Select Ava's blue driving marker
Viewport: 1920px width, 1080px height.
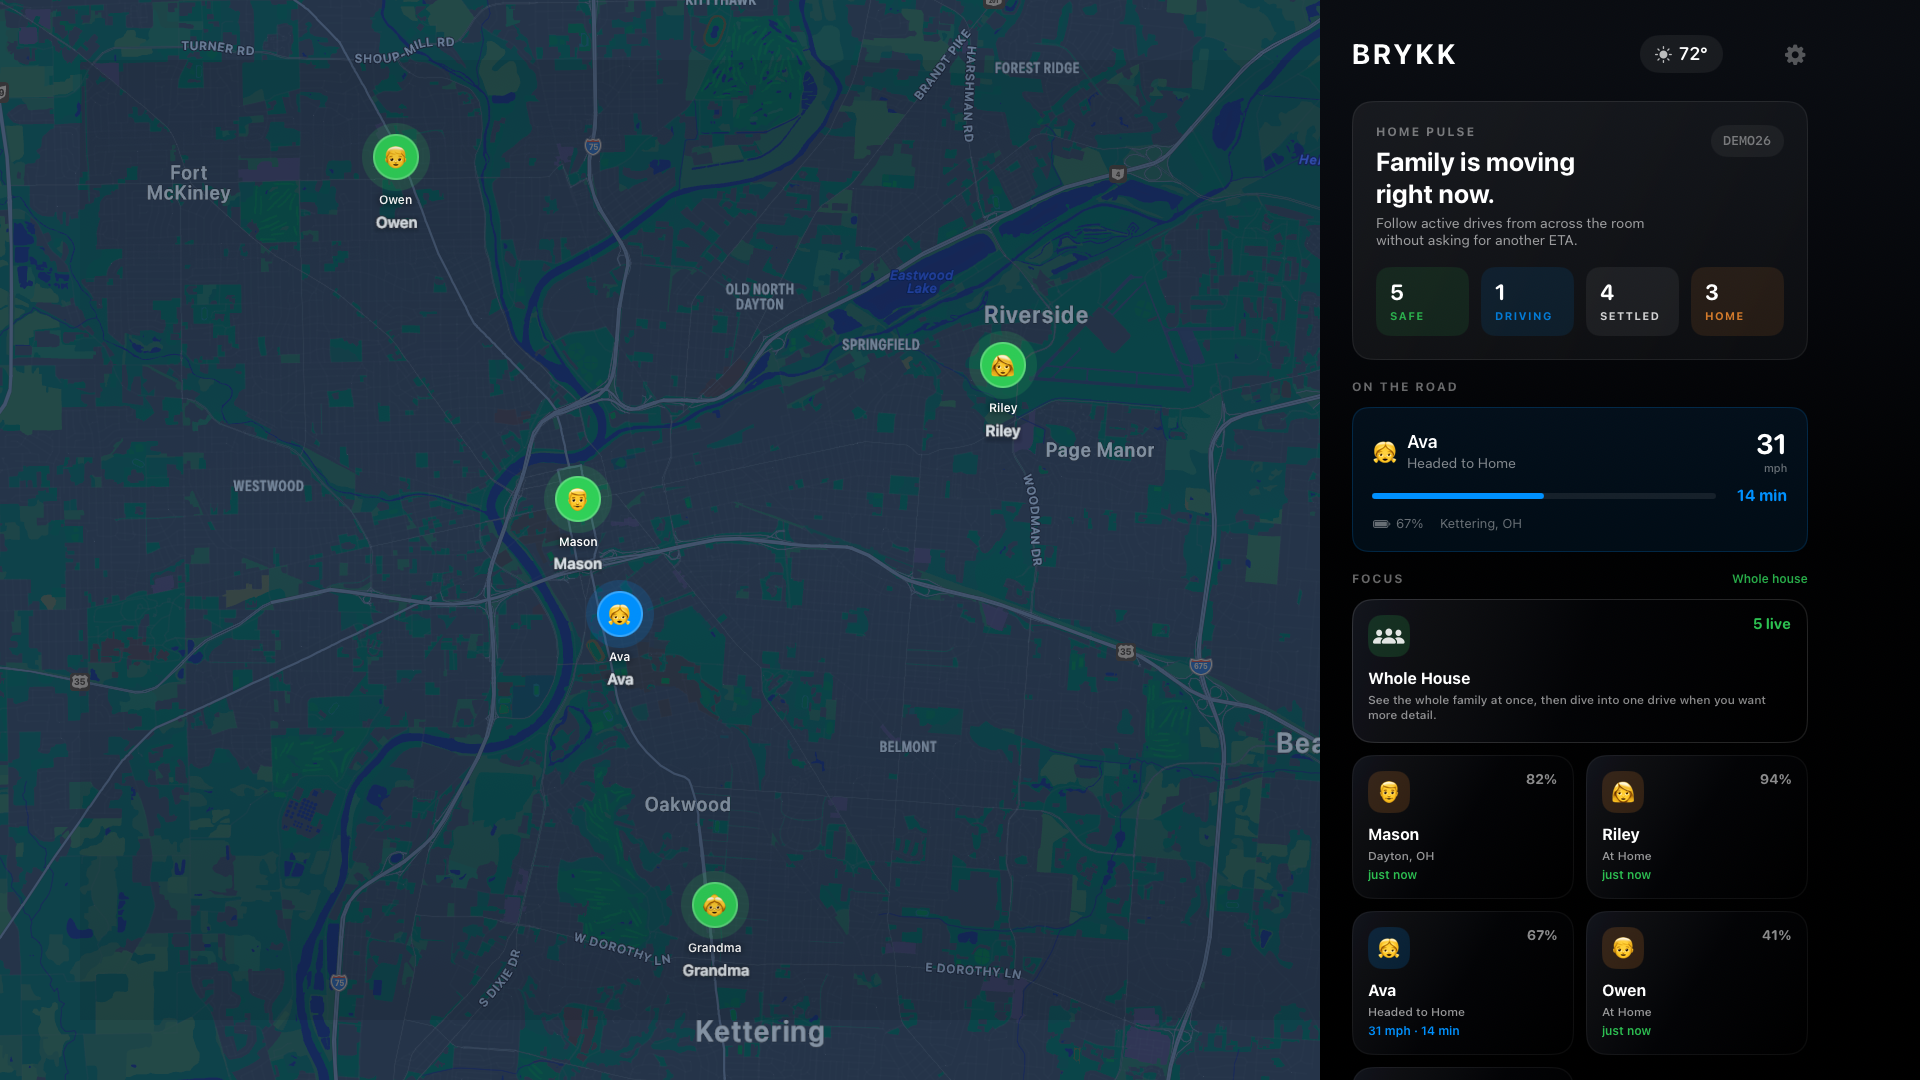pyautogui.click(x=620, y=614)
